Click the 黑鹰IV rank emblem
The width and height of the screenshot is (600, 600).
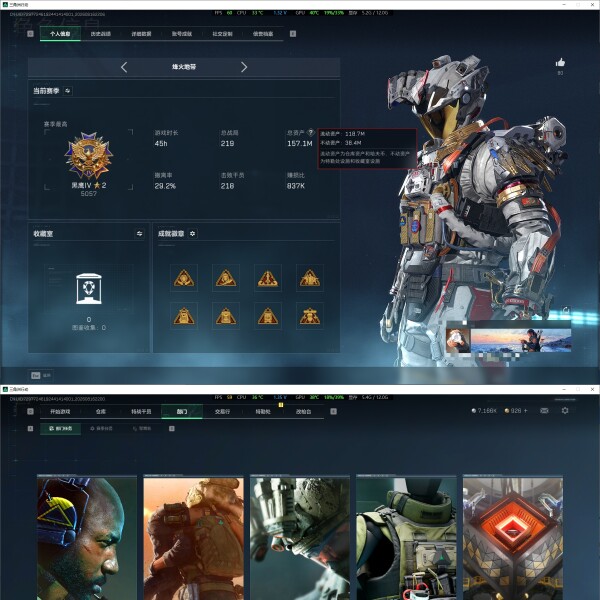(x=89, y=155)
